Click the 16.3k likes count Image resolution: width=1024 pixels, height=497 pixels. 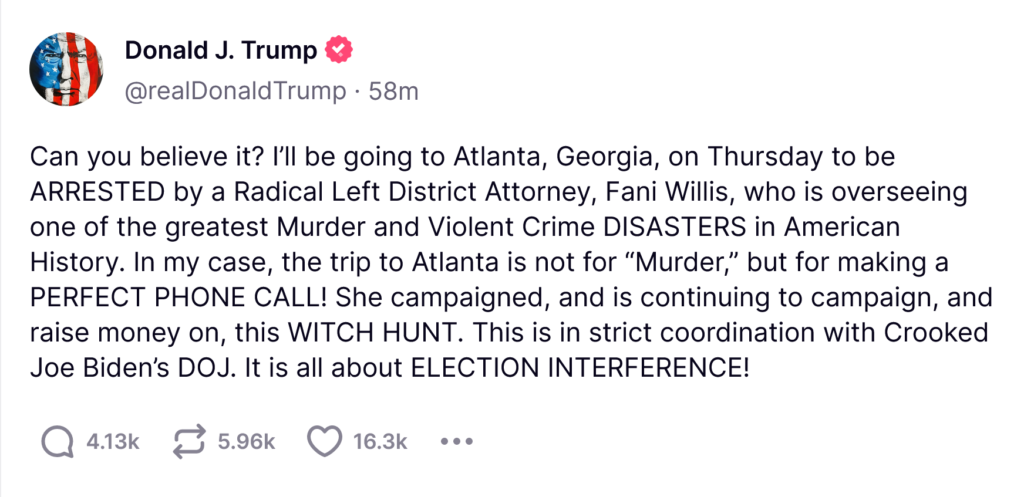[x=381, y=442]
